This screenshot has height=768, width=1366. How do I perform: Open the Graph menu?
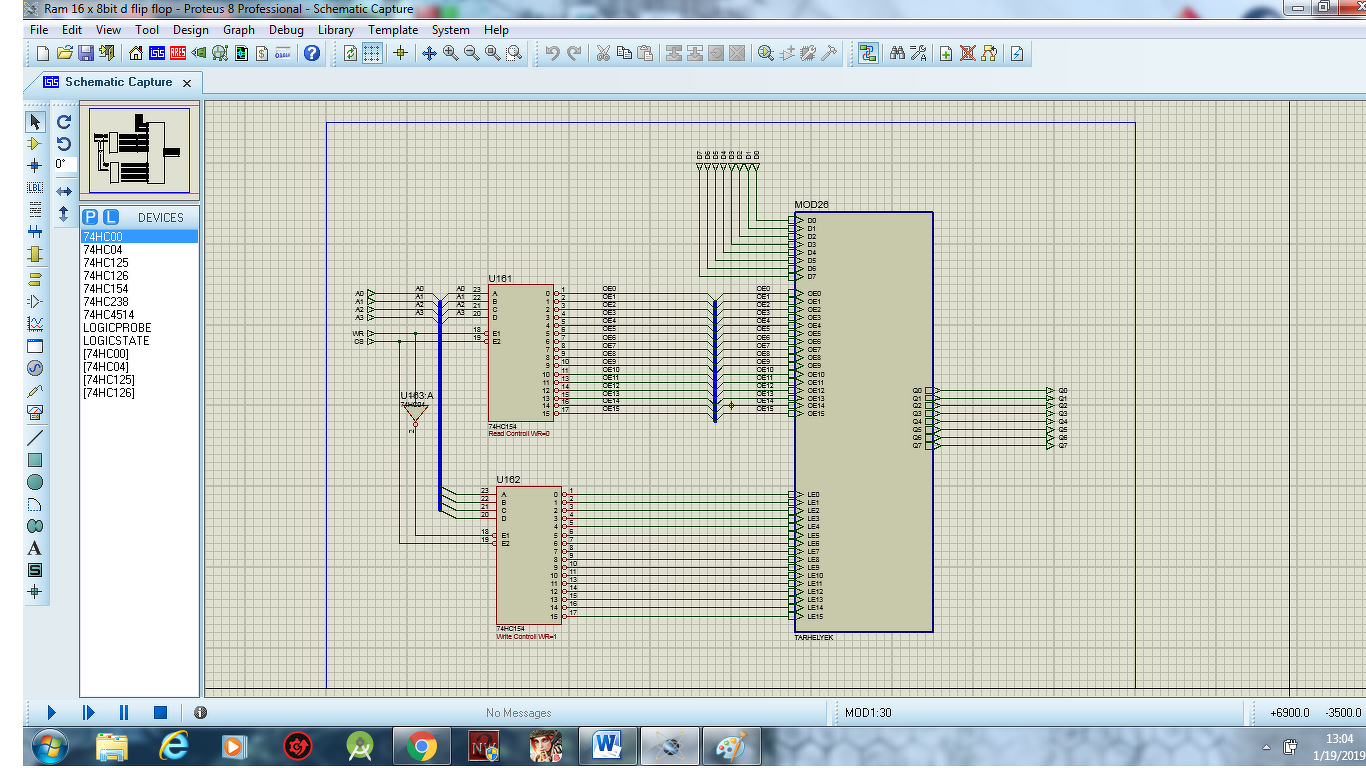pos(238,30)
